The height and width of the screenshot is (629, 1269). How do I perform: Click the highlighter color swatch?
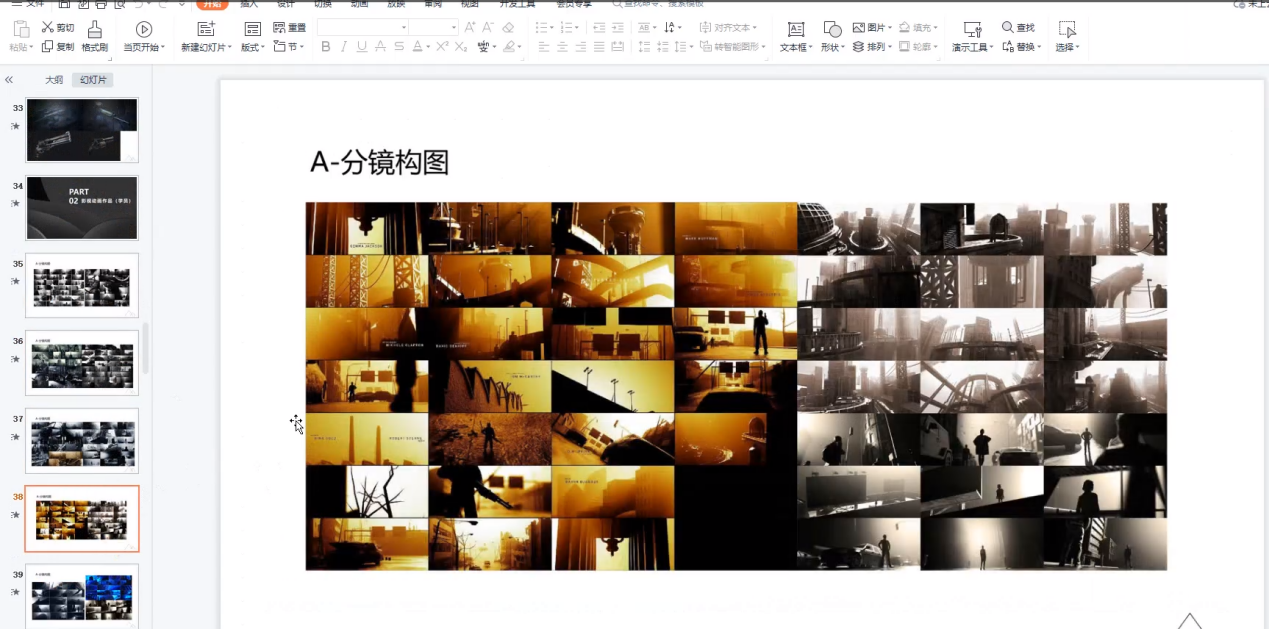[x=509, y=47]
